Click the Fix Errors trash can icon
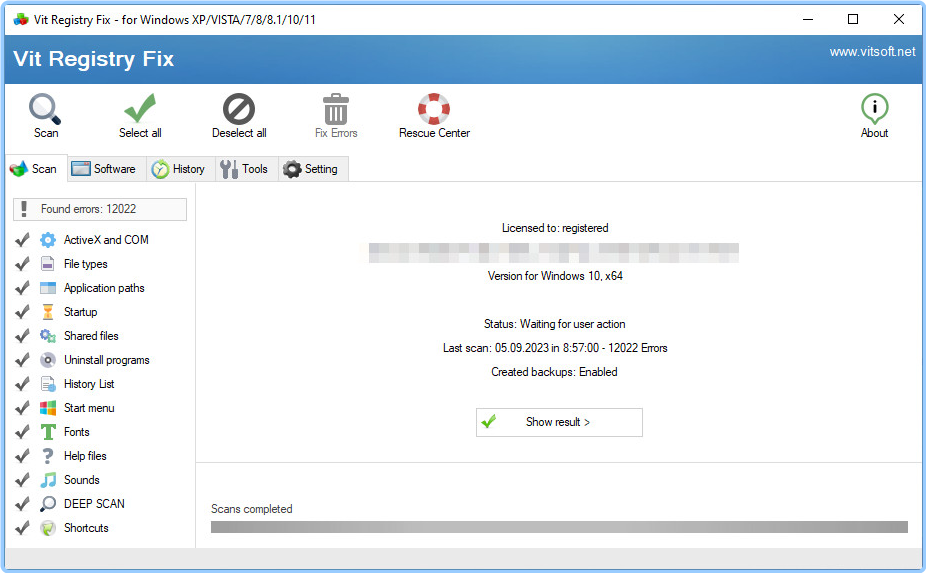926x573 pixels. coord(336,109)
